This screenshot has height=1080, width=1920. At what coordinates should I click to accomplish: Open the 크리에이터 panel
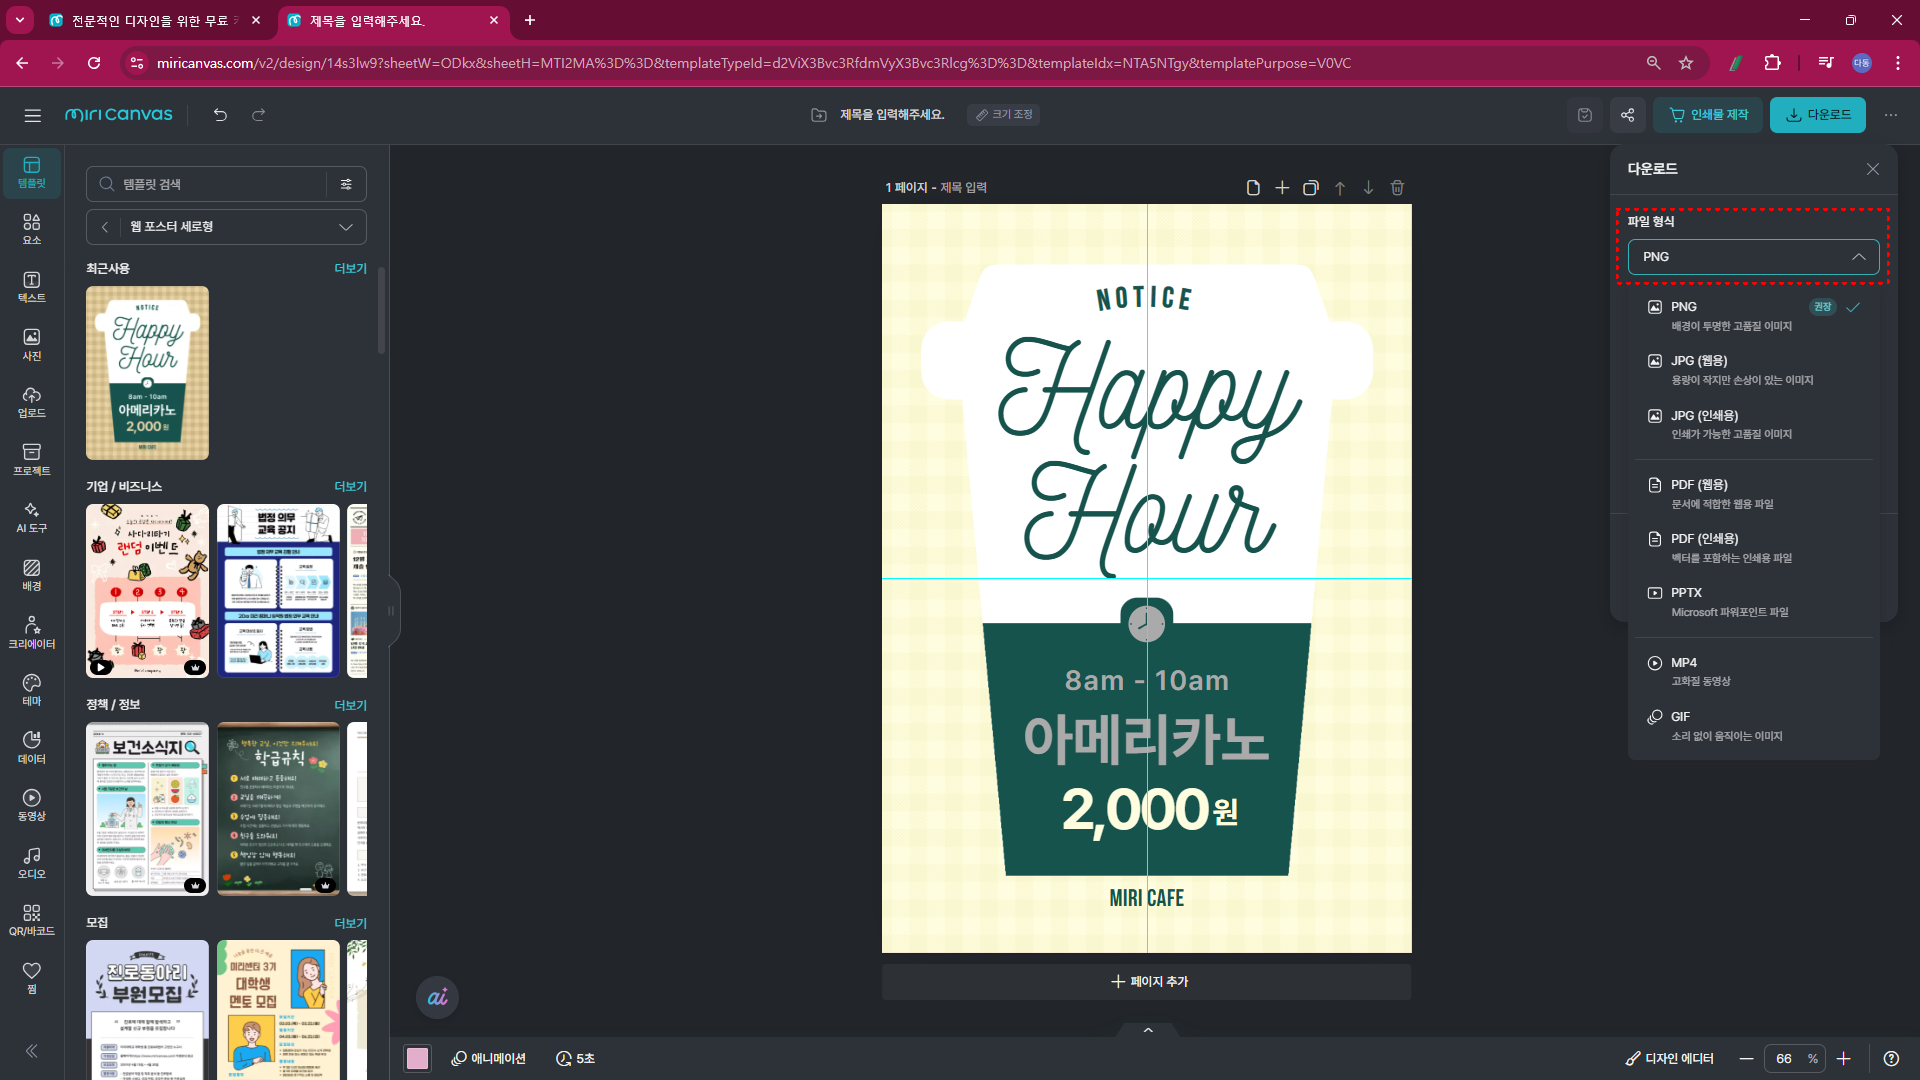pos(32,633)
